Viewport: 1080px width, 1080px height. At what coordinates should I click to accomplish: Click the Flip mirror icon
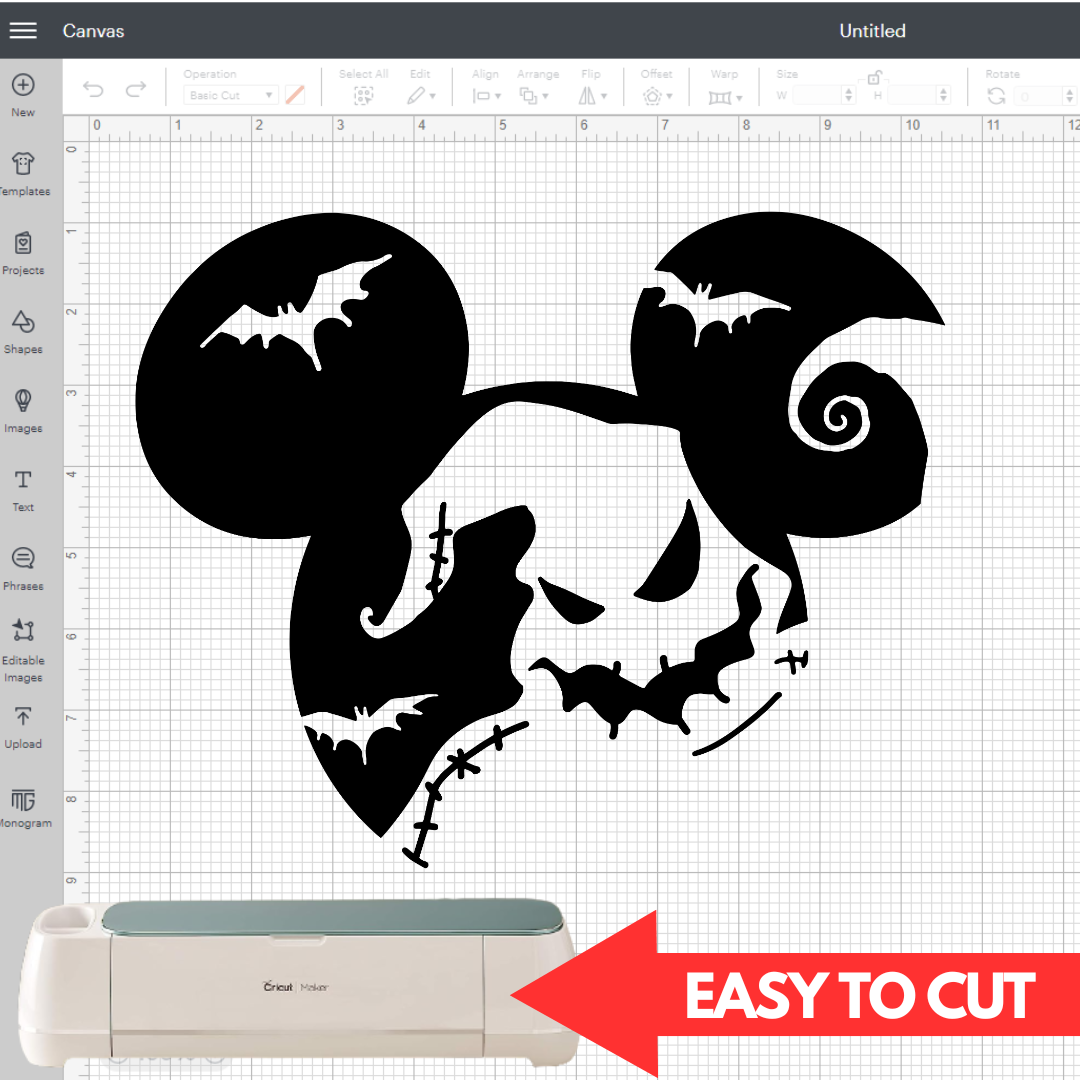point(587,96)
